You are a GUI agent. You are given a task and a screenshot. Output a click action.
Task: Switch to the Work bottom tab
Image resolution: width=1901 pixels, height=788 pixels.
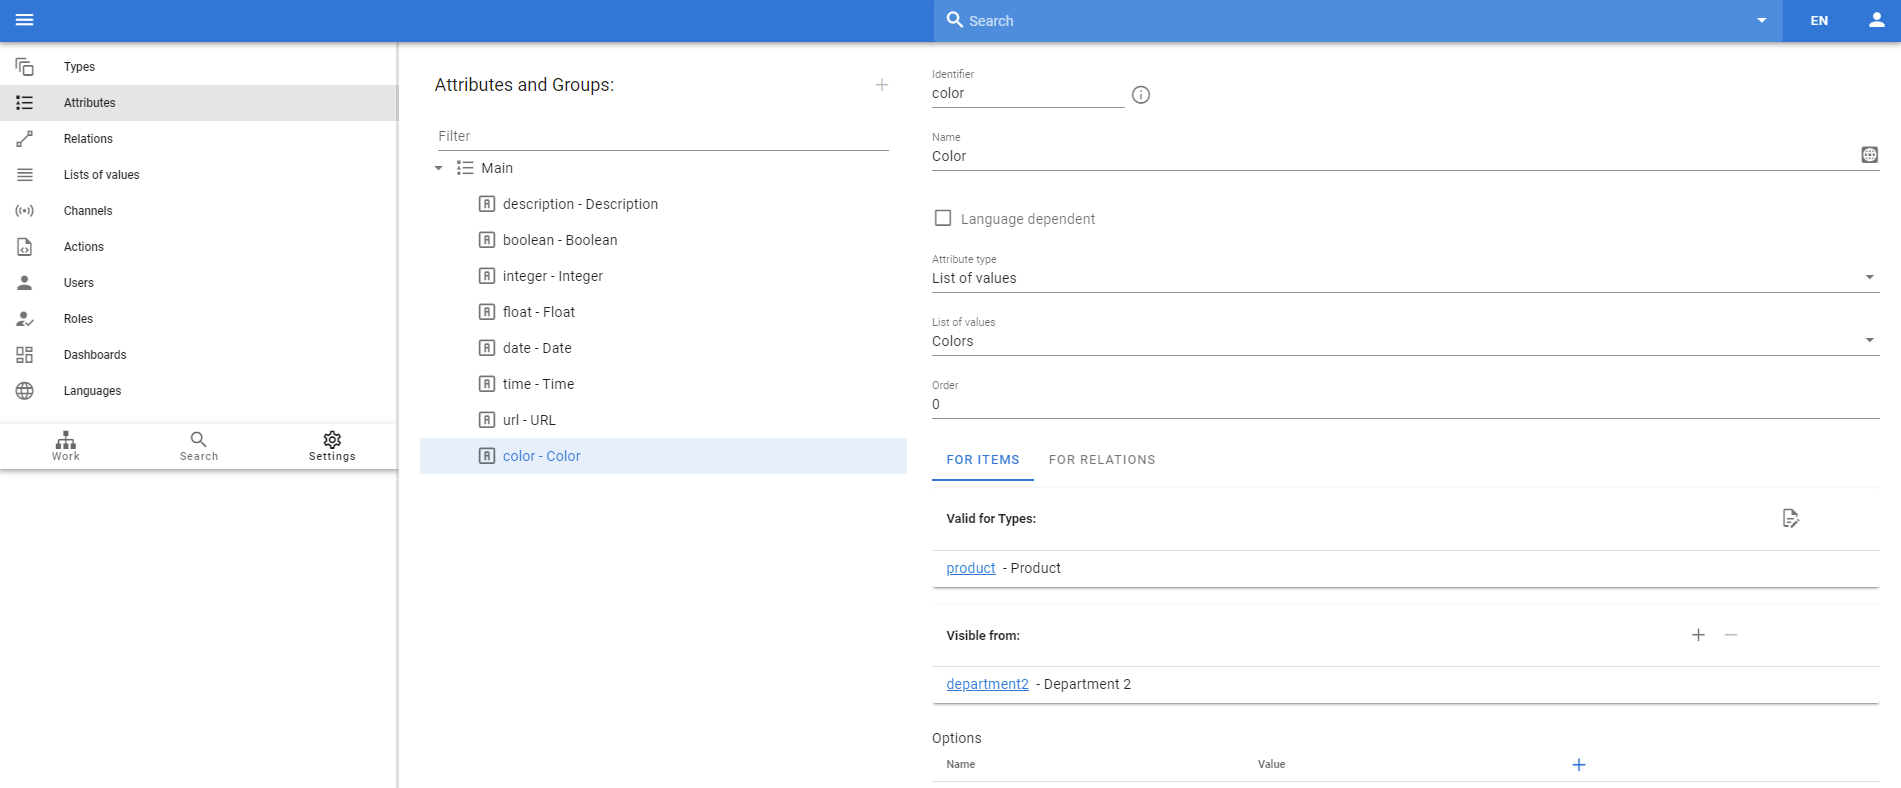click(66, 446)
